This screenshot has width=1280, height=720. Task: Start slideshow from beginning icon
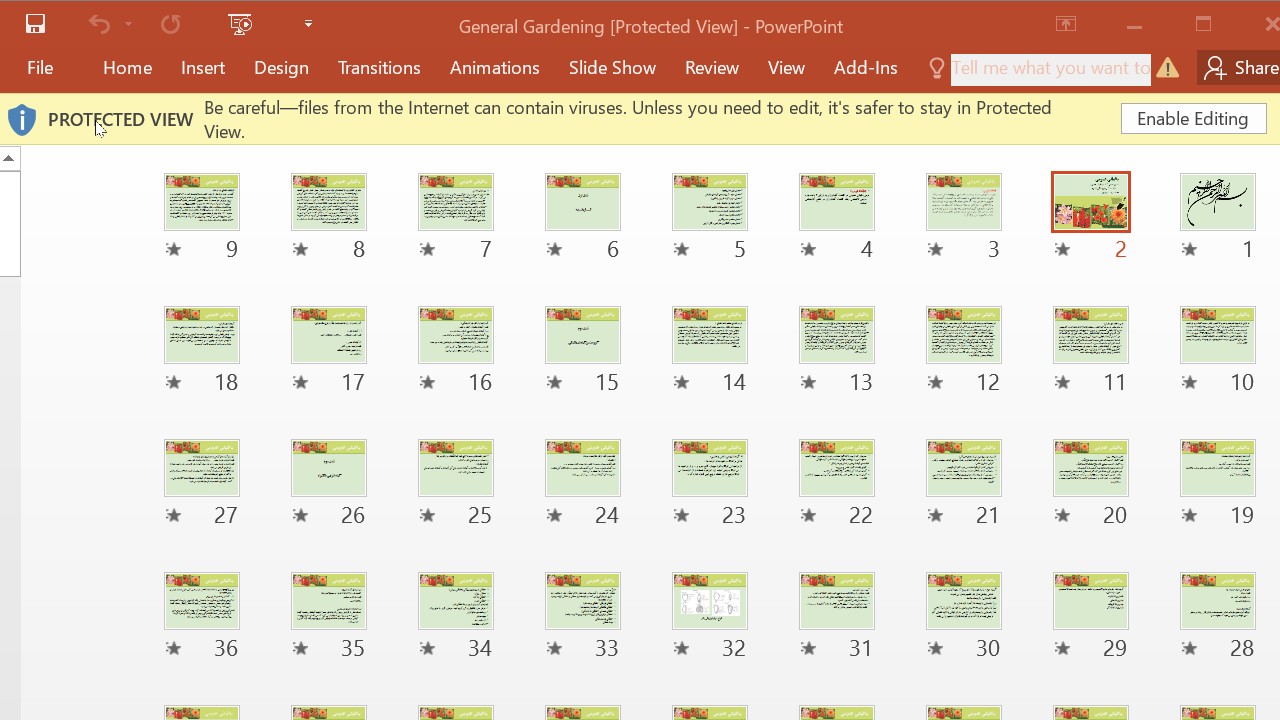(x=240, y=24)
